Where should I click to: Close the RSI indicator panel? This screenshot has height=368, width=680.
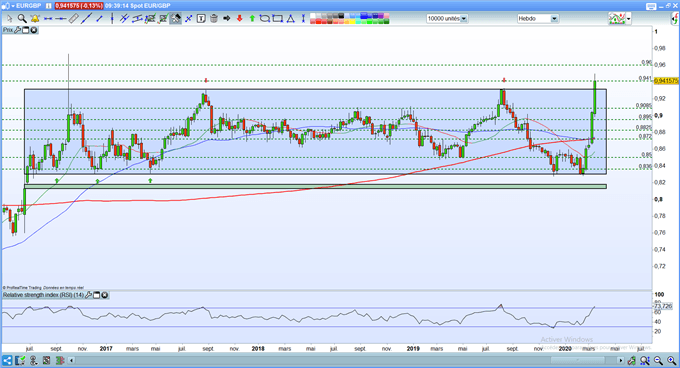(x=105, y=295)
